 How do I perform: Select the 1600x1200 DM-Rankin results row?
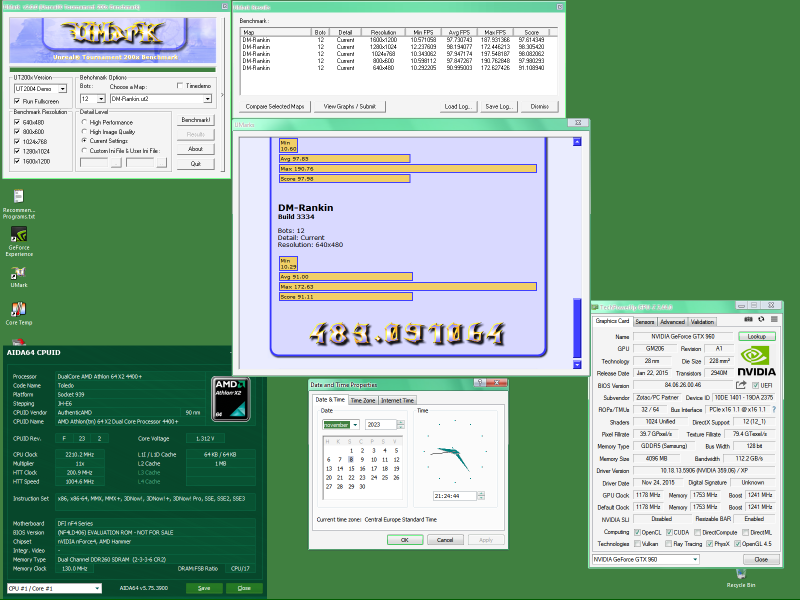pos(393,40)
